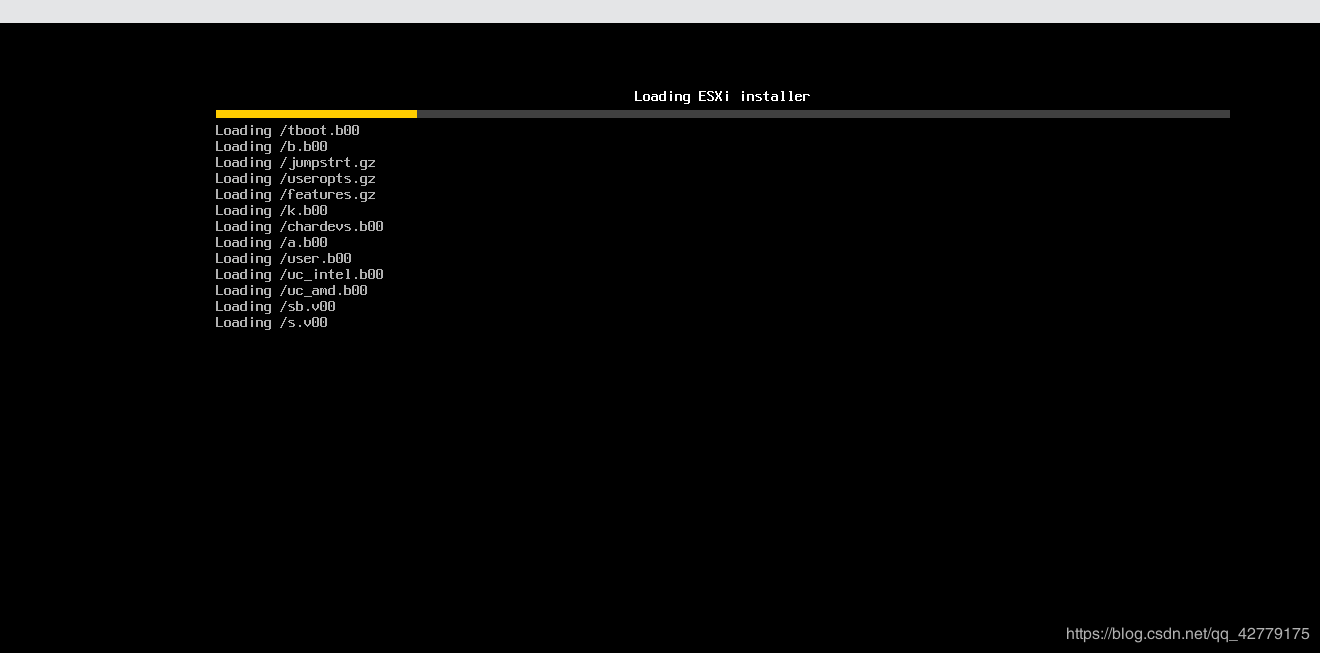The width and height of the screenshot is (1320, 653).
Task: Click the /tboot.b00 file name
Action: tap(319, 131)
